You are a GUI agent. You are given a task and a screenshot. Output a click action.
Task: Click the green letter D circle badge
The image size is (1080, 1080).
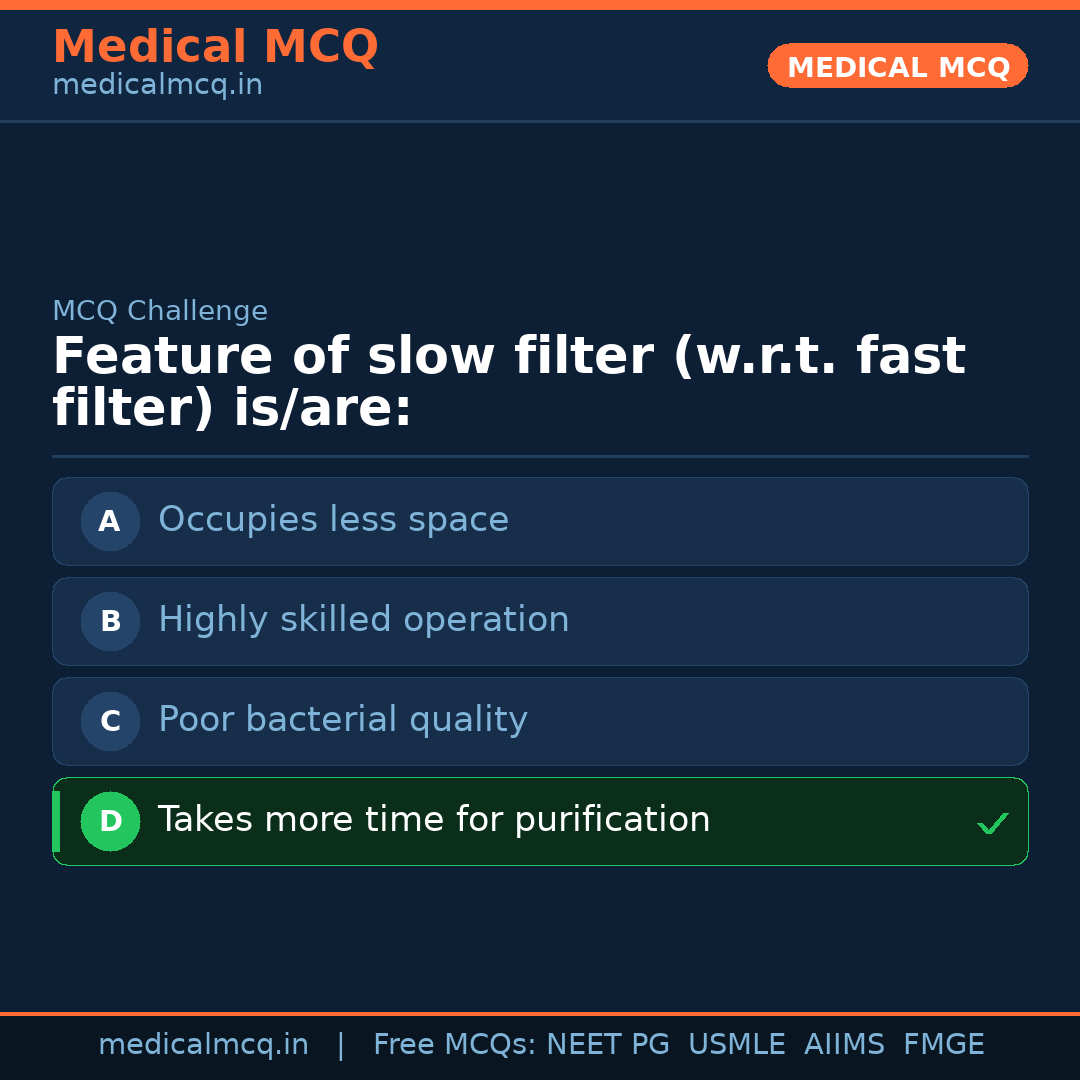110,821
